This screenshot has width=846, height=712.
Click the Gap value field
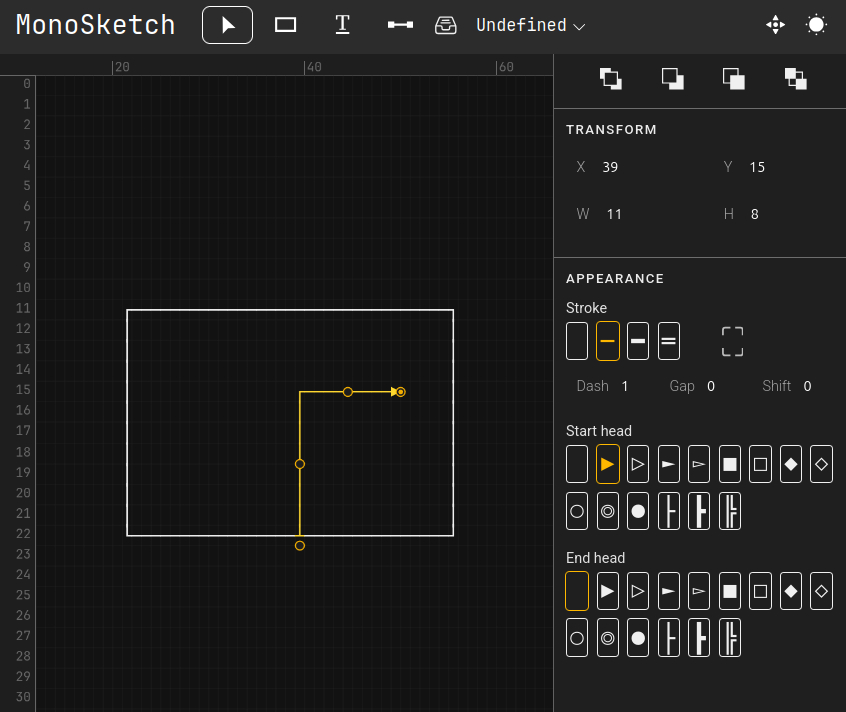pos(711,386)
